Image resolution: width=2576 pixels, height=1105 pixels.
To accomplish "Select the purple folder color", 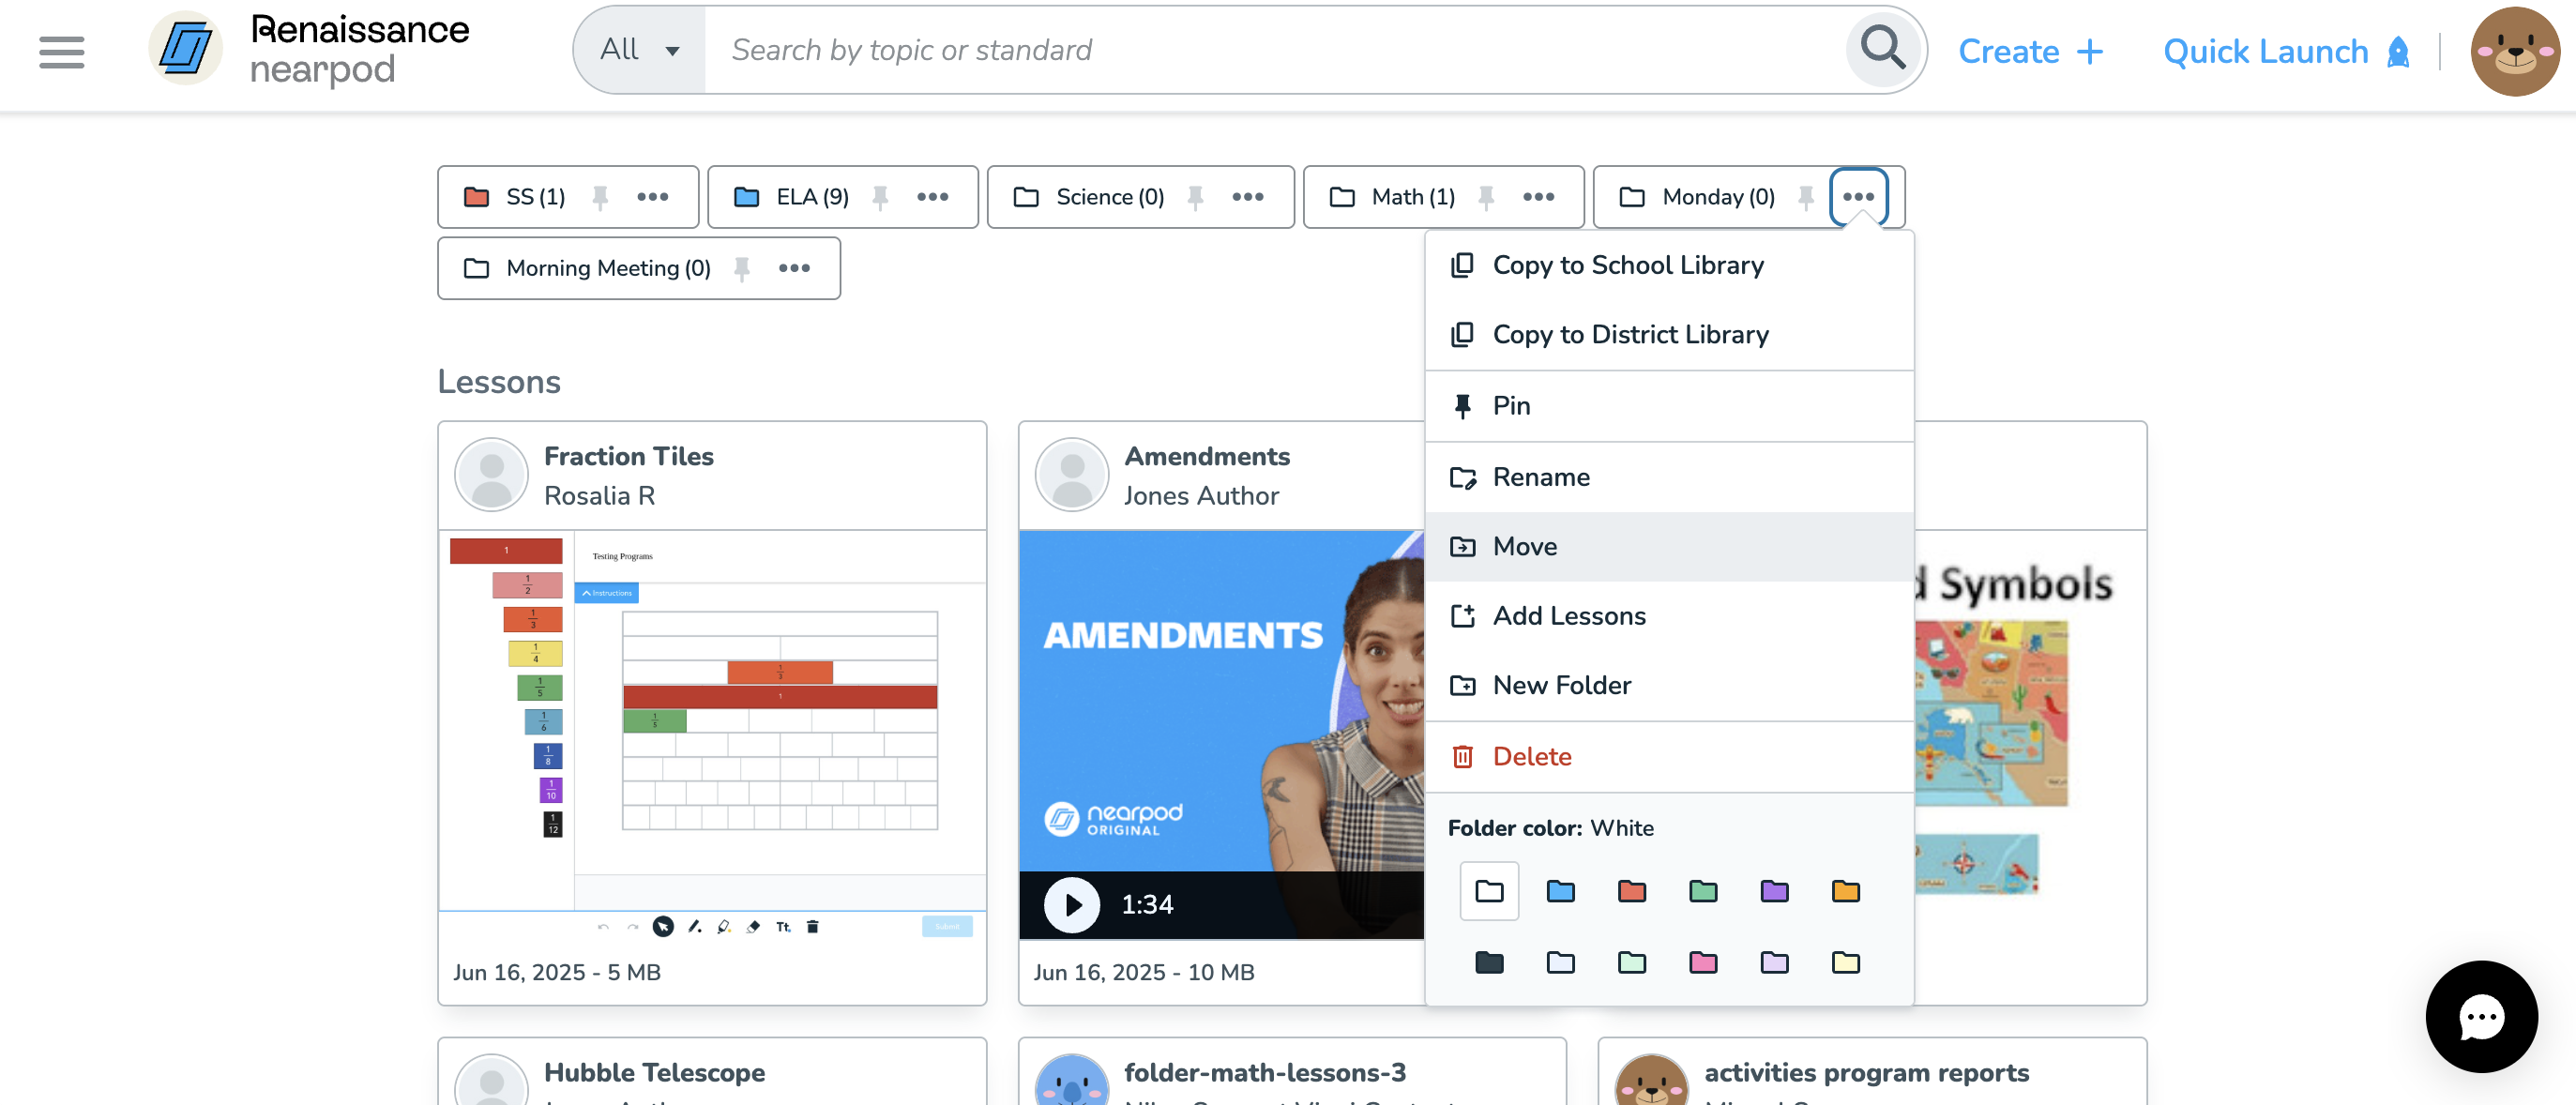I will click(1774, 890).
